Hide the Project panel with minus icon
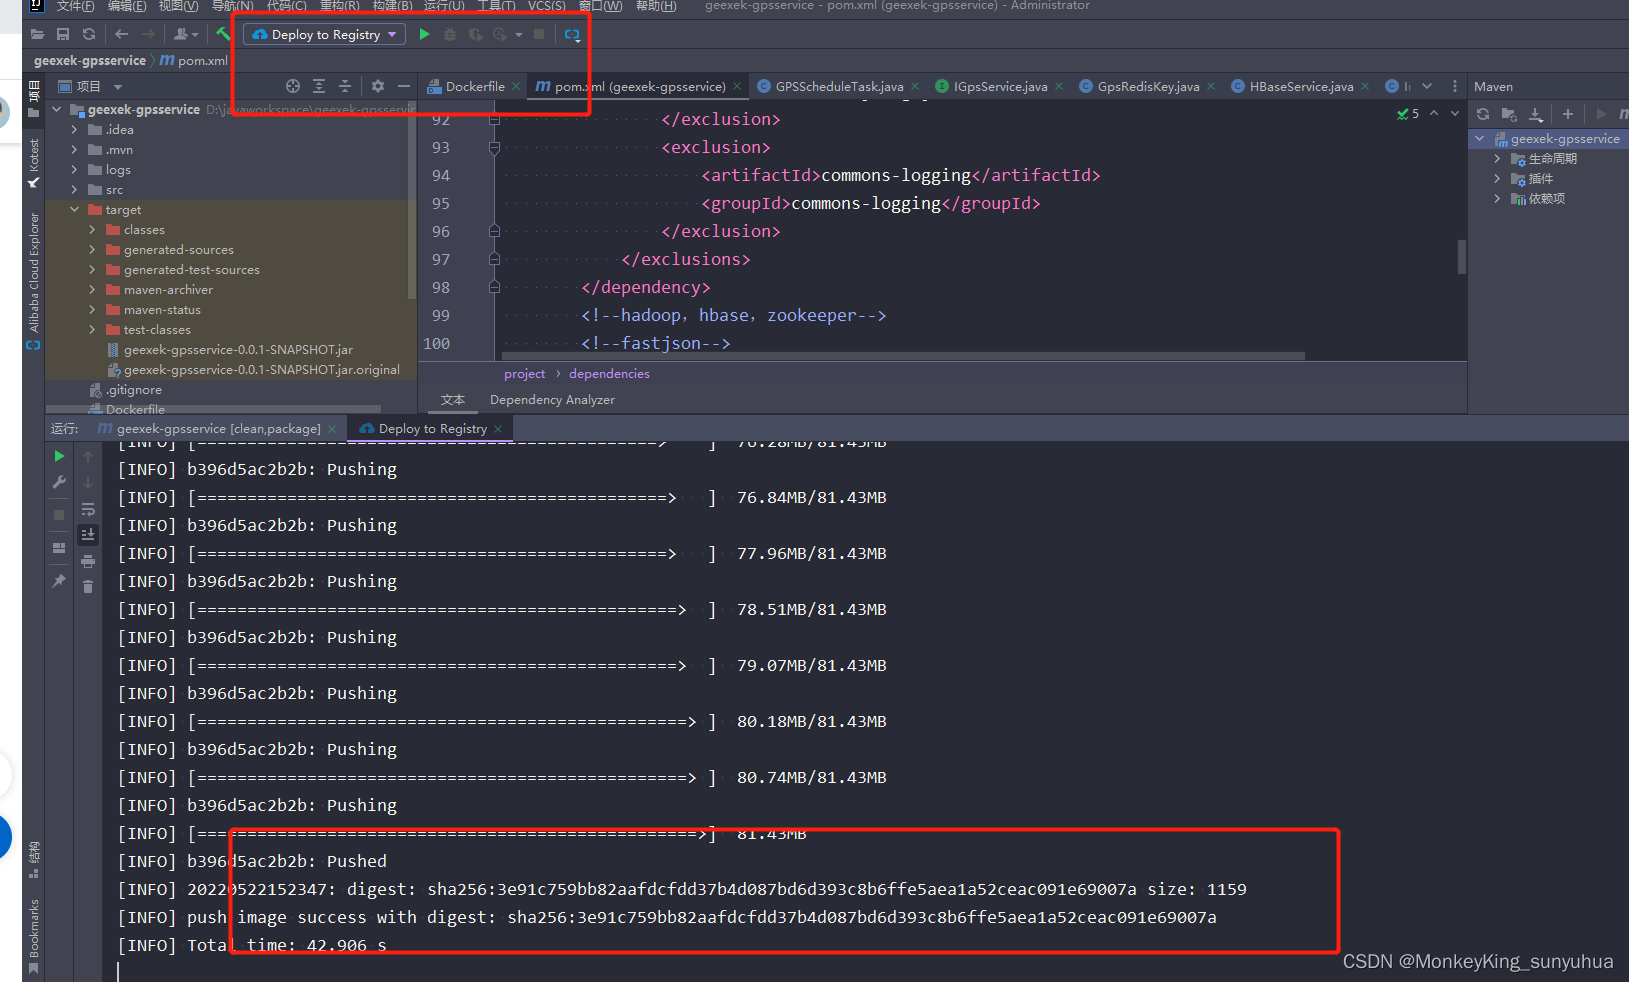This screenshot has height=982, width=1629. pos(404,86)
